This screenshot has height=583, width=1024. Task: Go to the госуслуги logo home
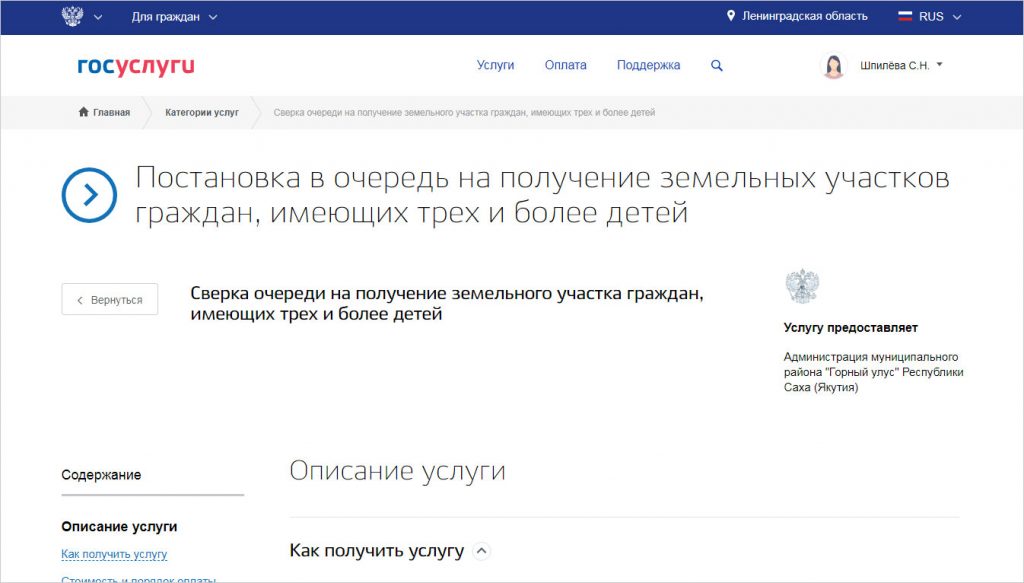coord(136,65)
